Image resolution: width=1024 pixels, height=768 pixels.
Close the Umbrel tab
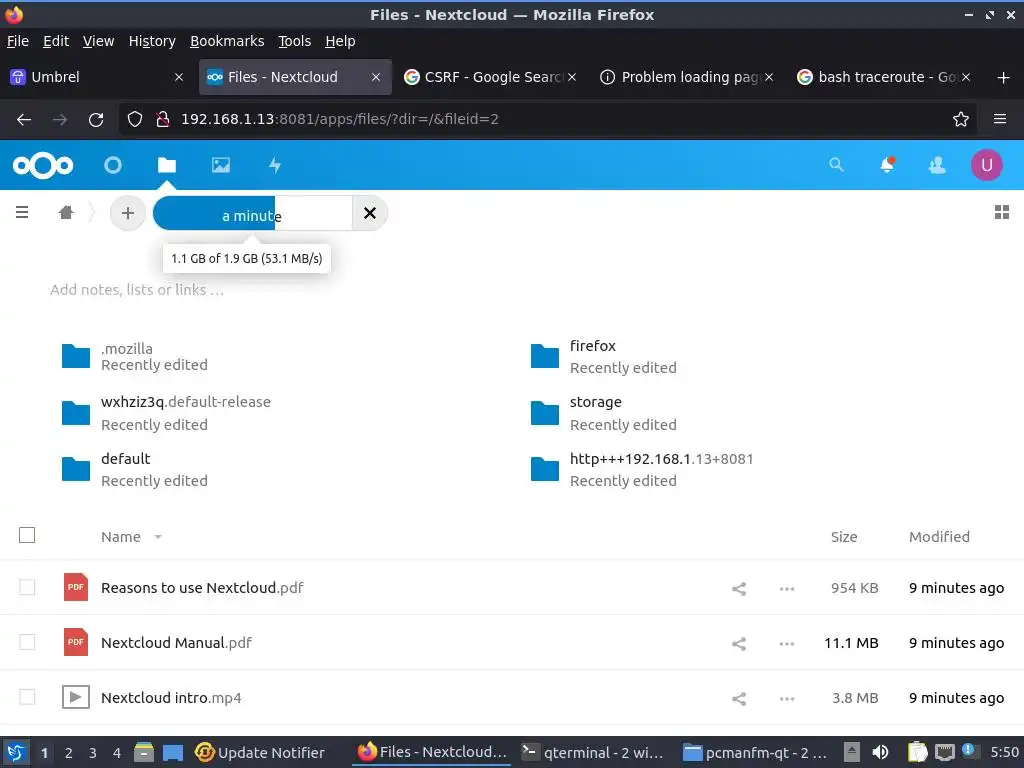click(x=179, y=77)
